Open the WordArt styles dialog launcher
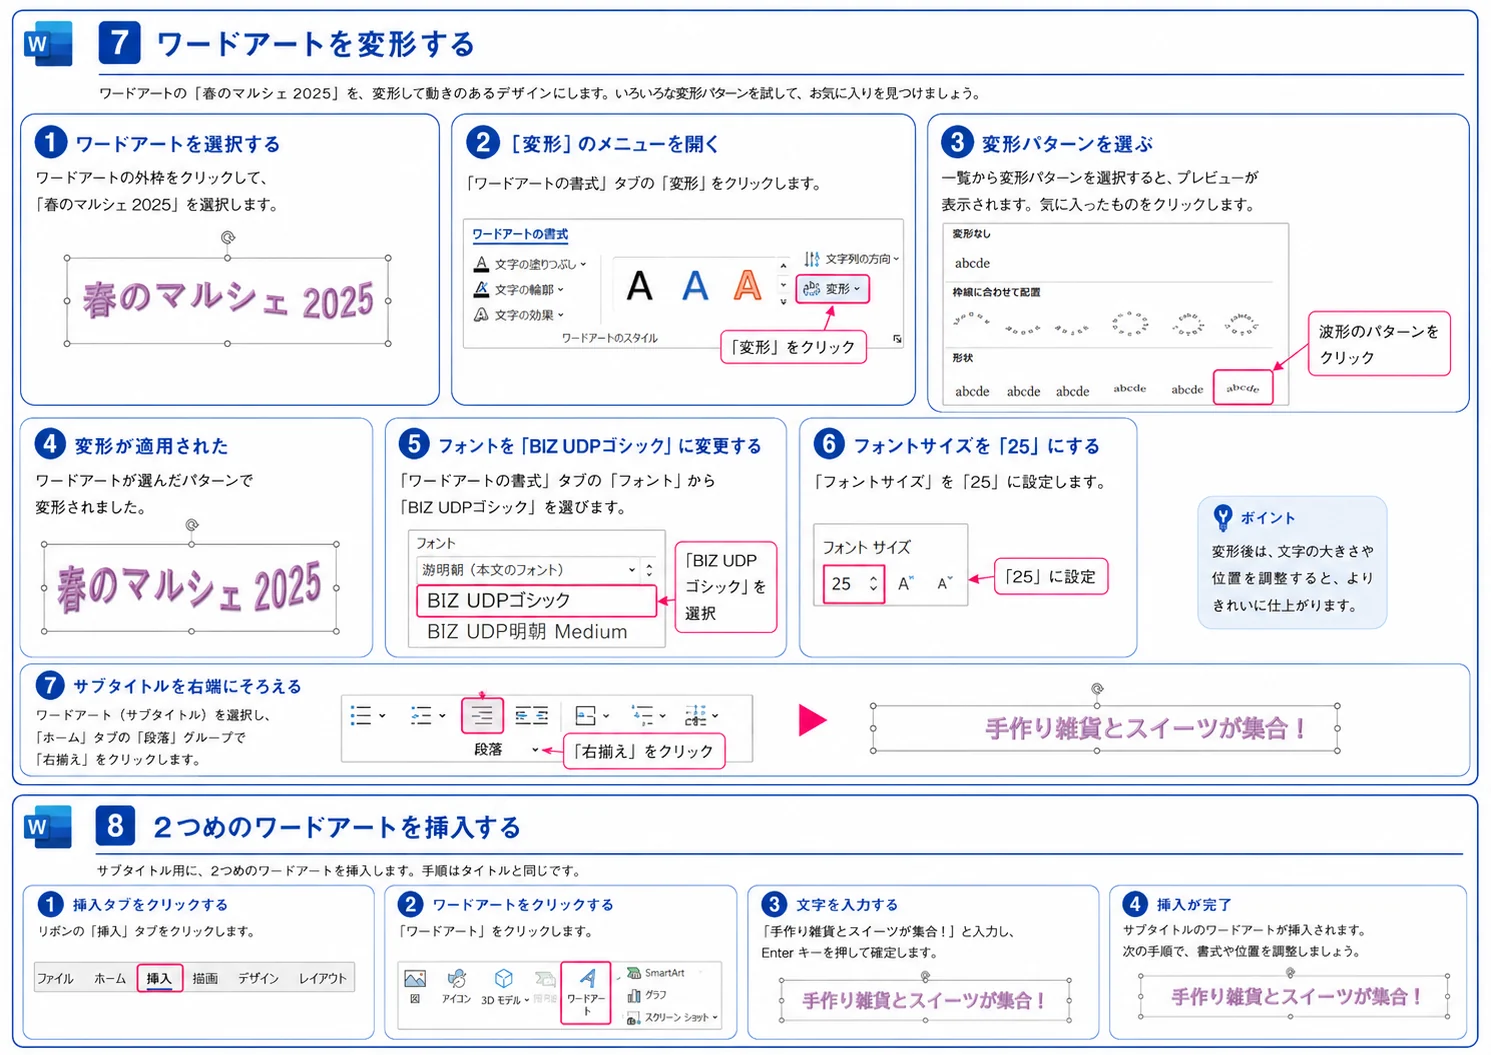Viewport: 1491px width, 1055px height. pyautogui.click(x=897, y=339)
